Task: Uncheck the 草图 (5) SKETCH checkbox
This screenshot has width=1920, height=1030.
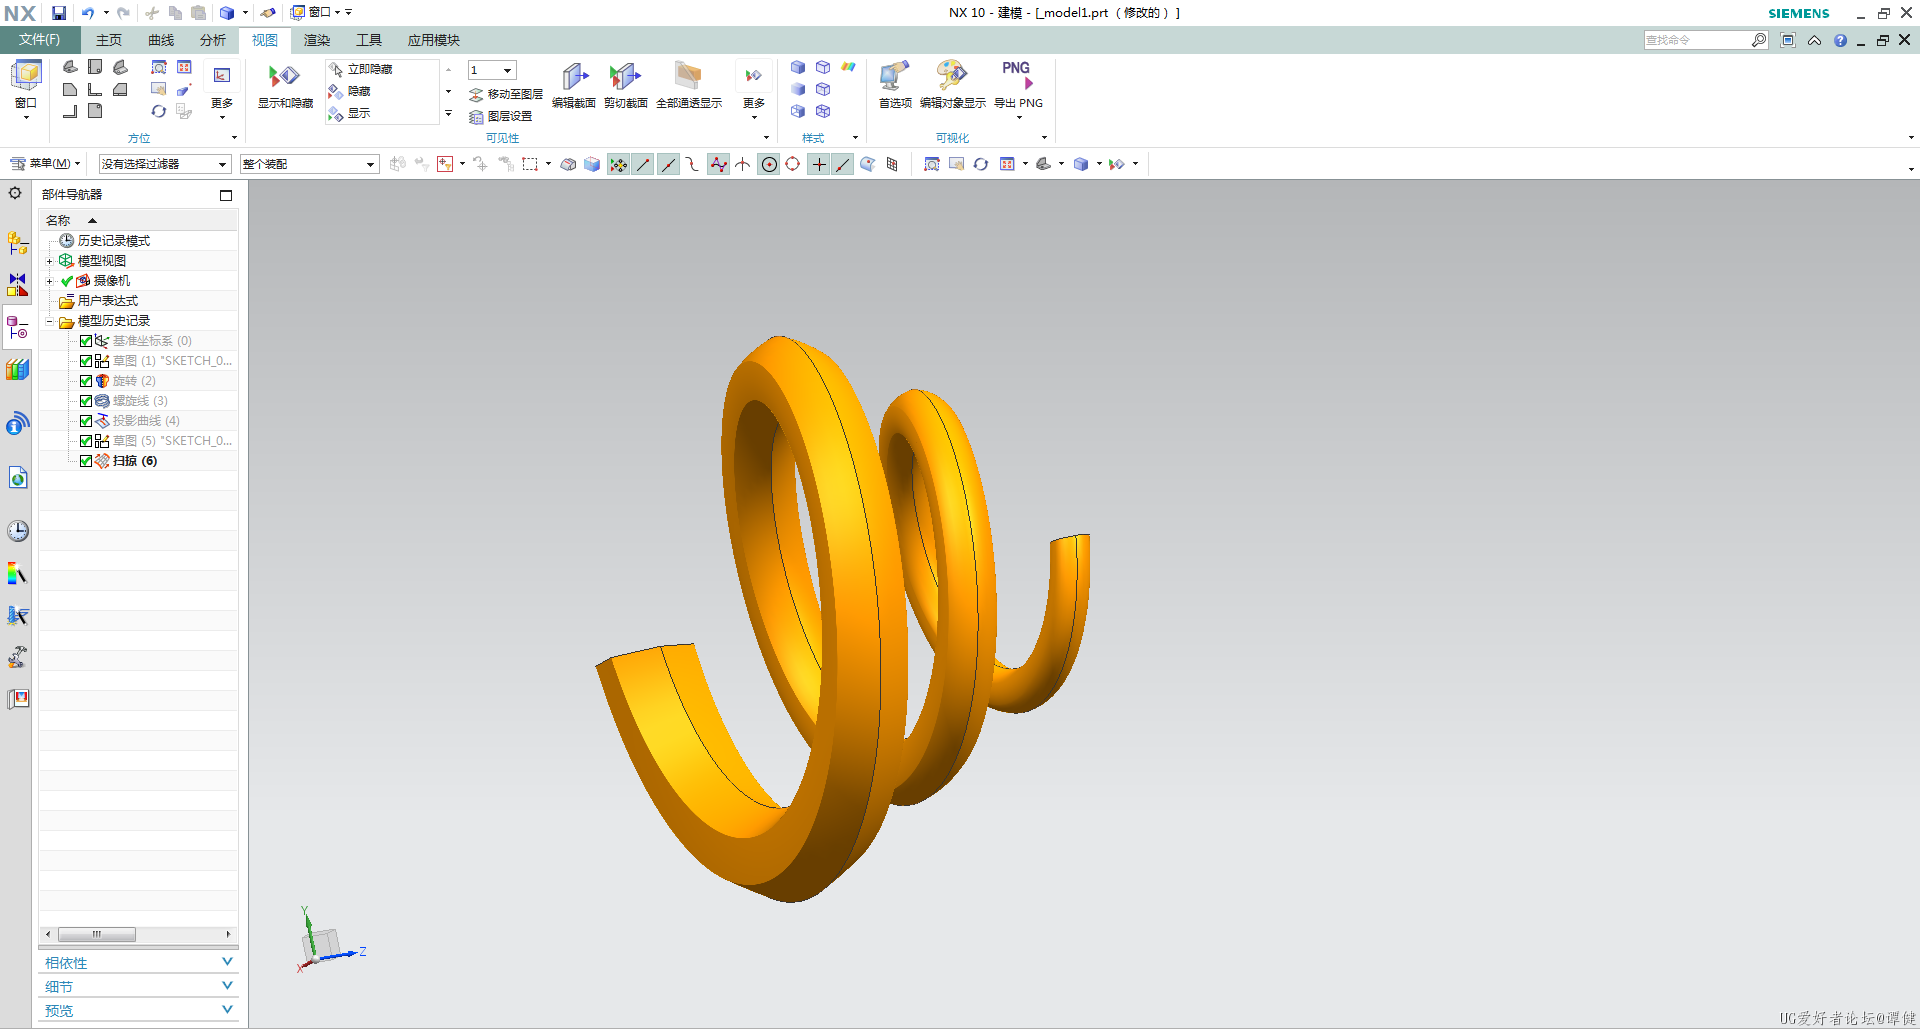Action: (x=86, y=441)
